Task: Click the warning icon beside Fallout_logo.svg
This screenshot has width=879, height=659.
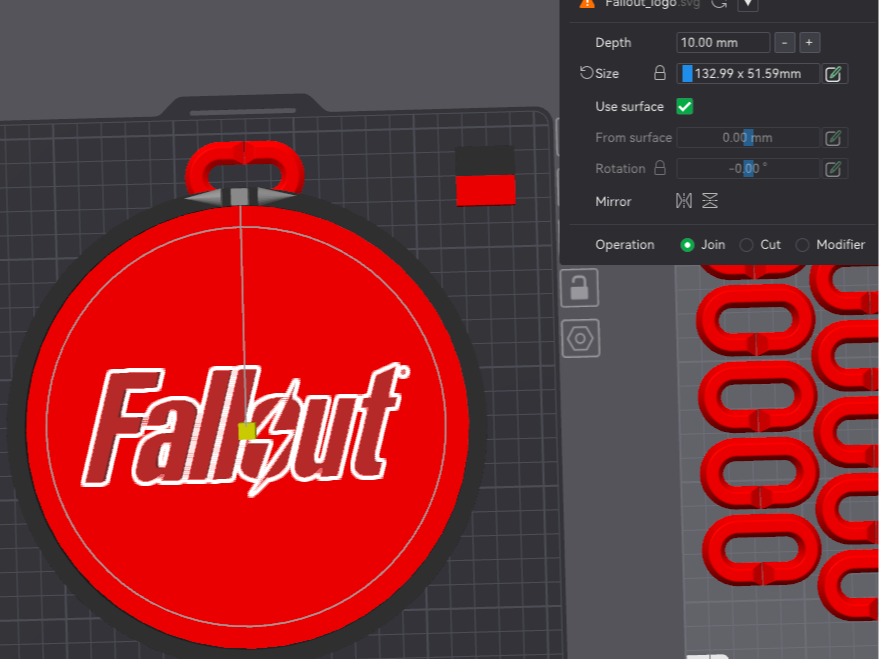Action: (588, 3)
